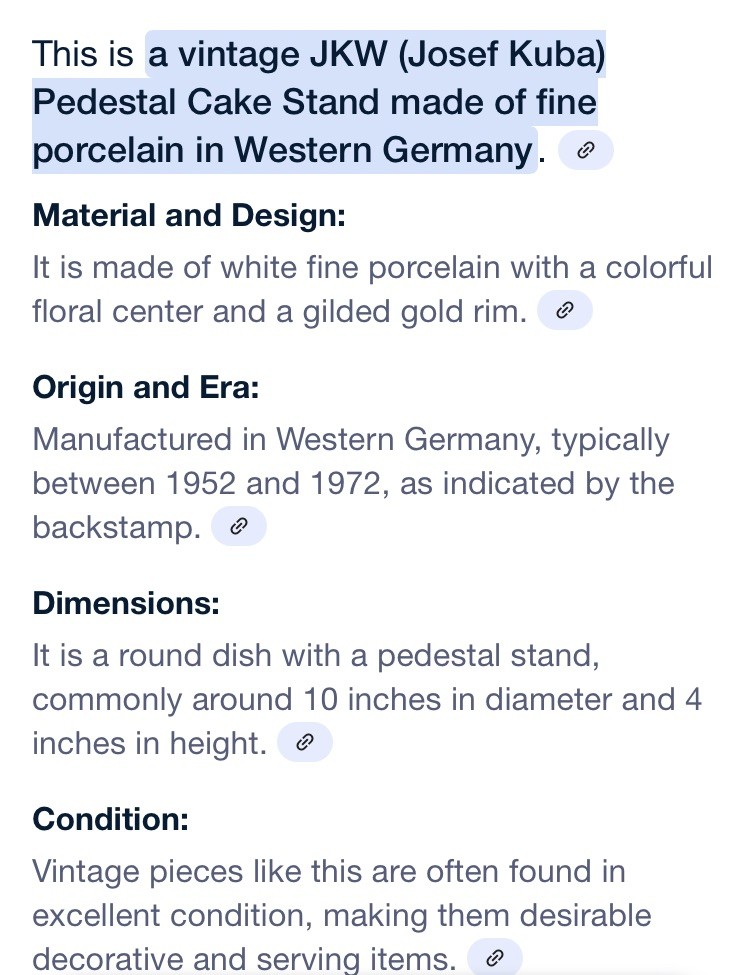Click the excellent condition paragraph
The width and height of the screenshot is (744, 975).
coord(342,915)
